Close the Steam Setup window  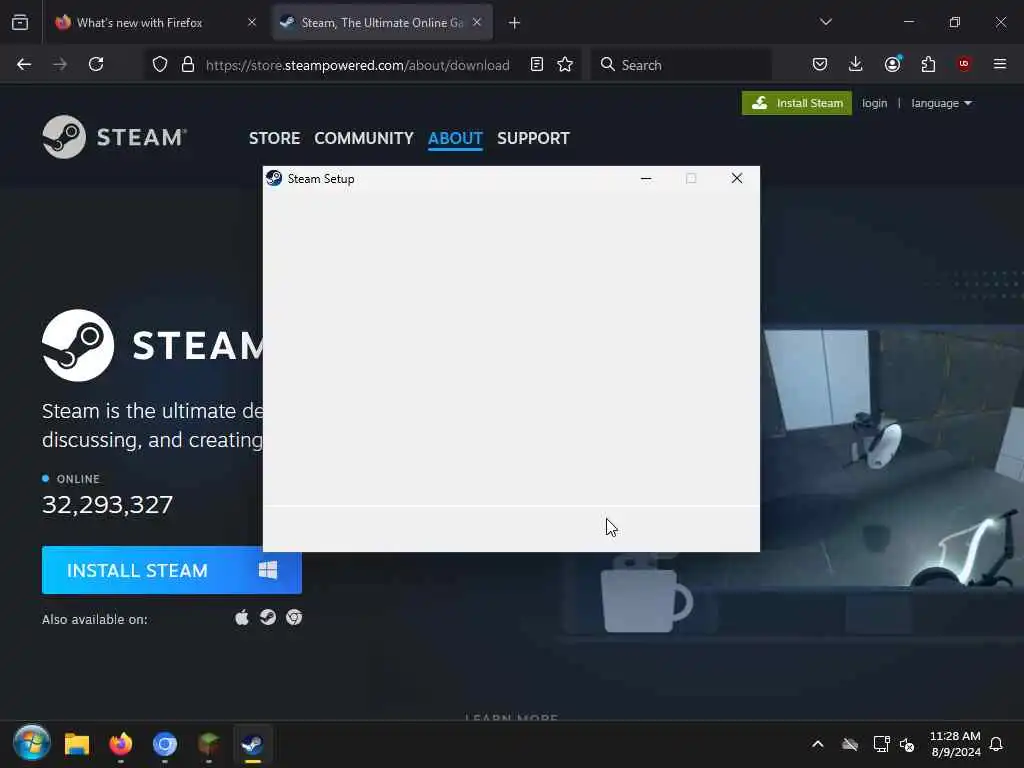pos(737,178)
